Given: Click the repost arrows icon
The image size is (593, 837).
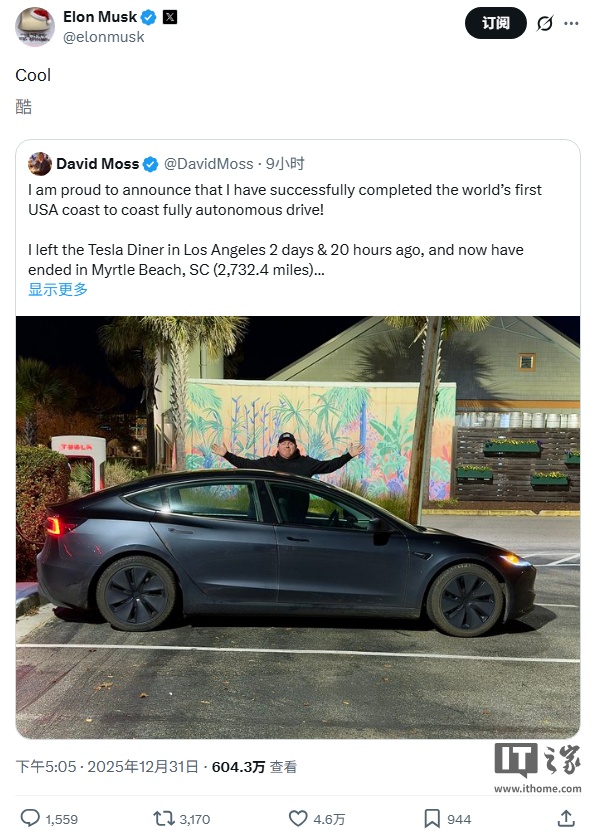Looking at the screenshot, I should click(x=163, y=818).
